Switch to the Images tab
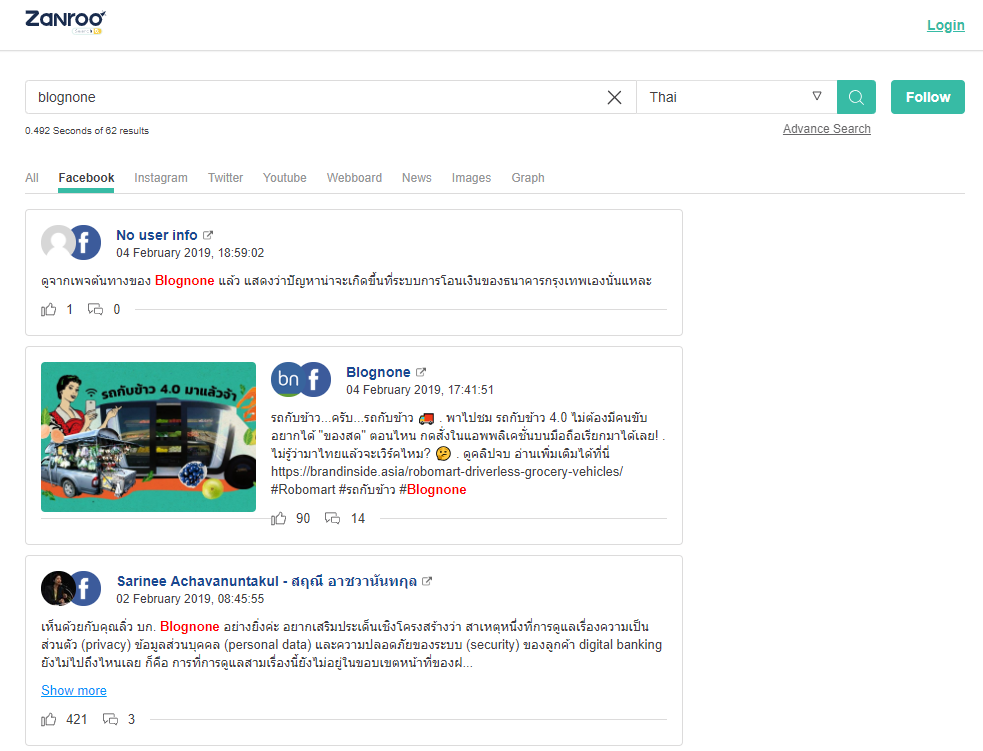Screen dimensions: 983x751 click(471, 178)
